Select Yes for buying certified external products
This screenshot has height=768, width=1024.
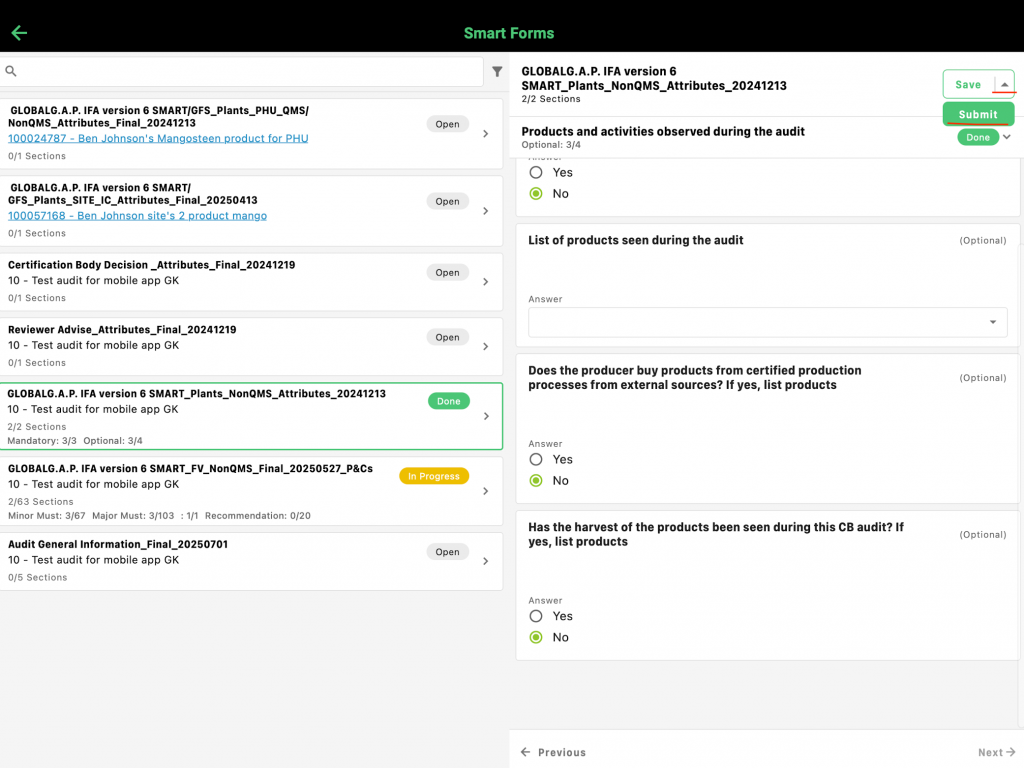[x=536, y=459]
